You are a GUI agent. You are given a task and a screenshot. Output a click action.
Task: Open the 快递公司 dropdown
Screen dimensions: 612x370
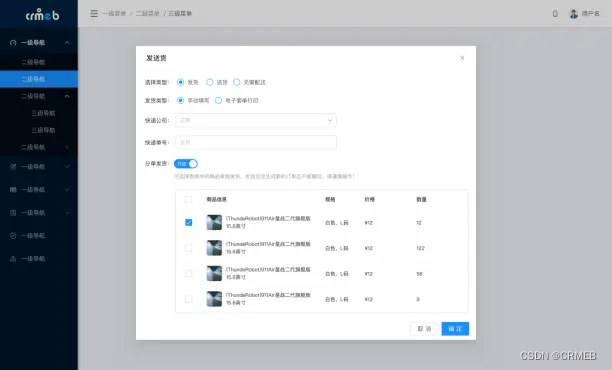coord(256,121)
